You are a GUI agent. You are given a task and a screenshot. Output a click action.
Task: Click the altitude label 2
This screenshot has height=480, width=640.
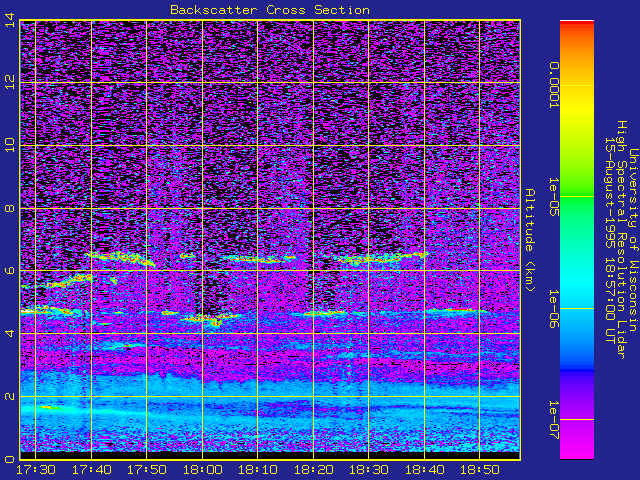9,396
